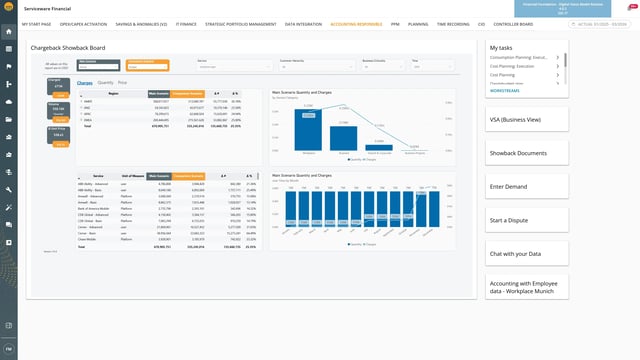
Task: Click the WORKSTREAMS link
Action: coord(504,91)
